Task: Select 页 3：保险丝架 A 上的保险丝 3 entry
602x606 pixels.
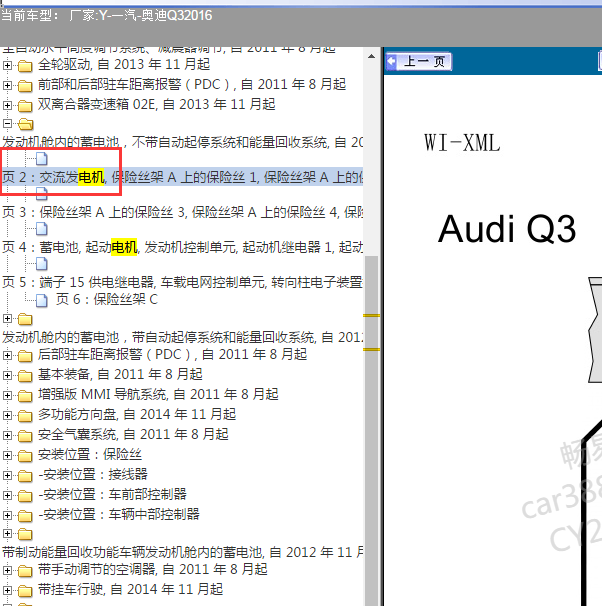Action: tap(182, 212)
